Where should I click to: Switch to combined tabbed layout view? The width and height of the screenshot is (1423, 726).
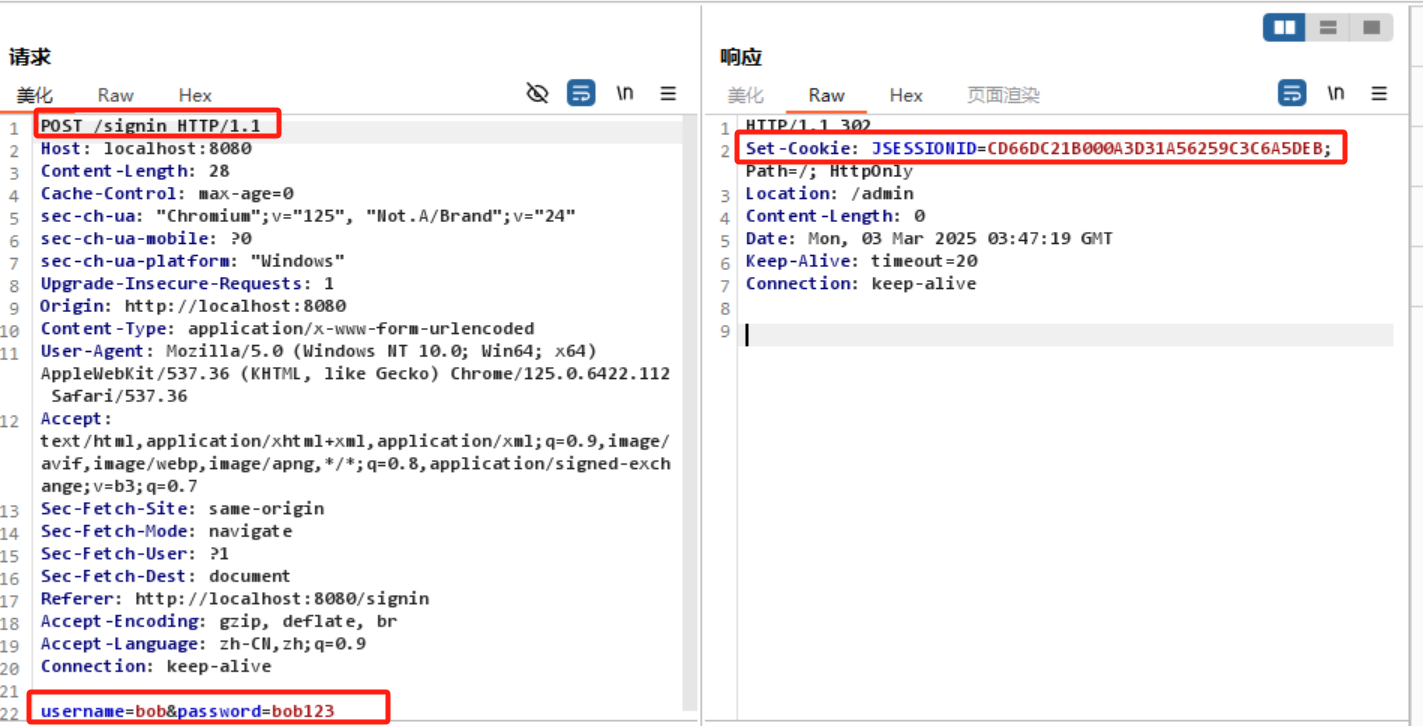click(1372, 28)
